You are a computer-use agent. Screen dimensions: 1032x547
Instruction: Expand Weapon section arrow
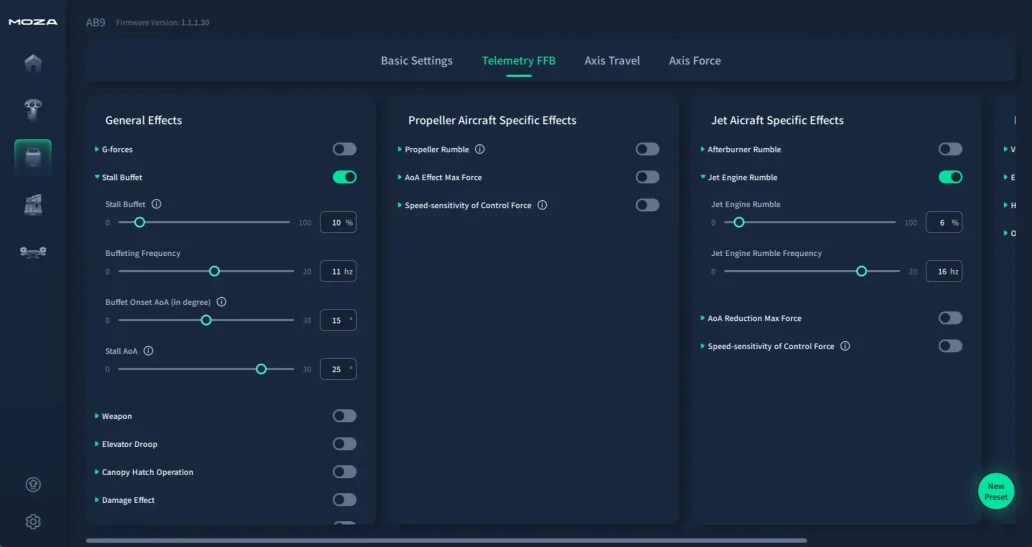tap(97, 416)
